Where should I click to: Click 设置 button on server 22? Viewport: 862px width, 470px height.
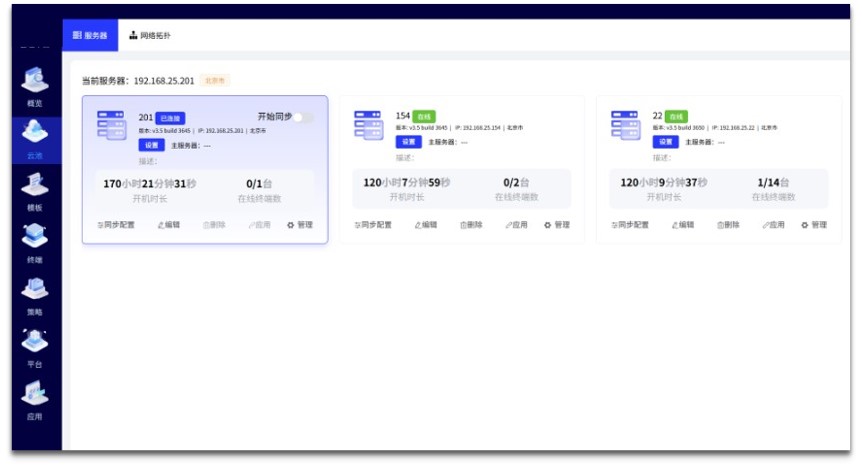pos(666,142)
